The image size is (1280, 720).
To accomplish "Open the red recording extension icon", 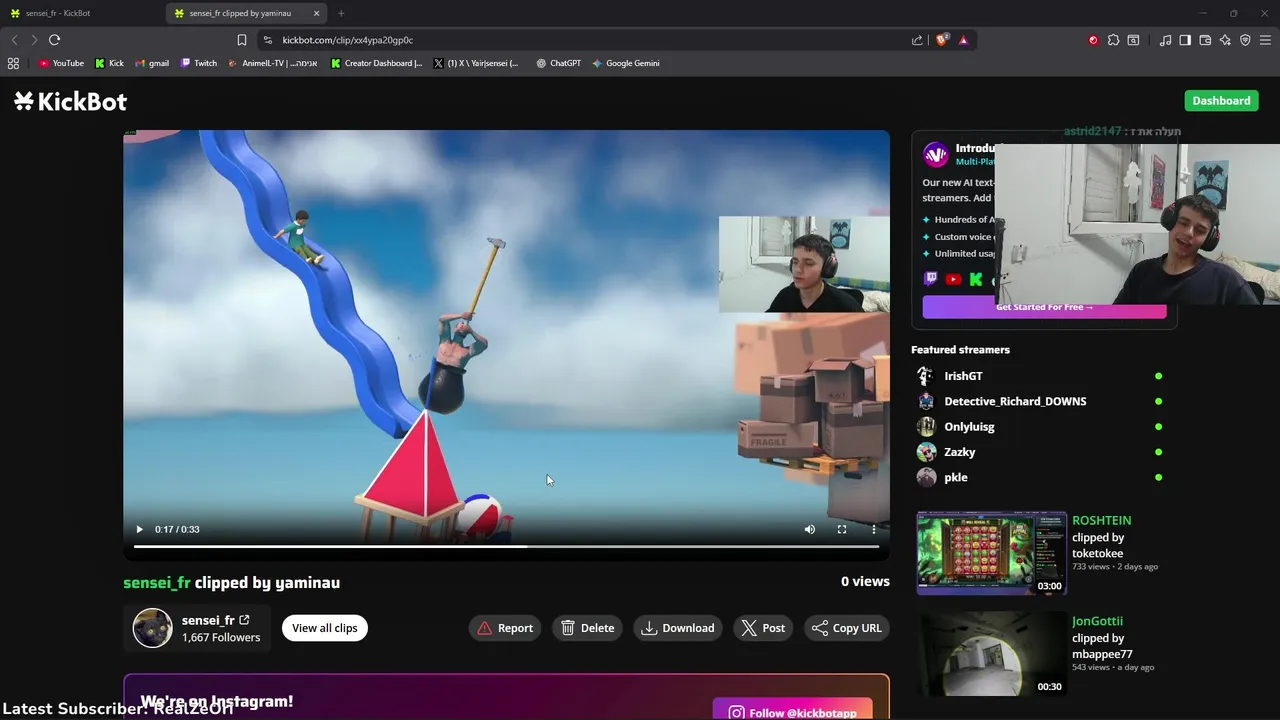I will pyautogui.click(x=1093, y=40).
